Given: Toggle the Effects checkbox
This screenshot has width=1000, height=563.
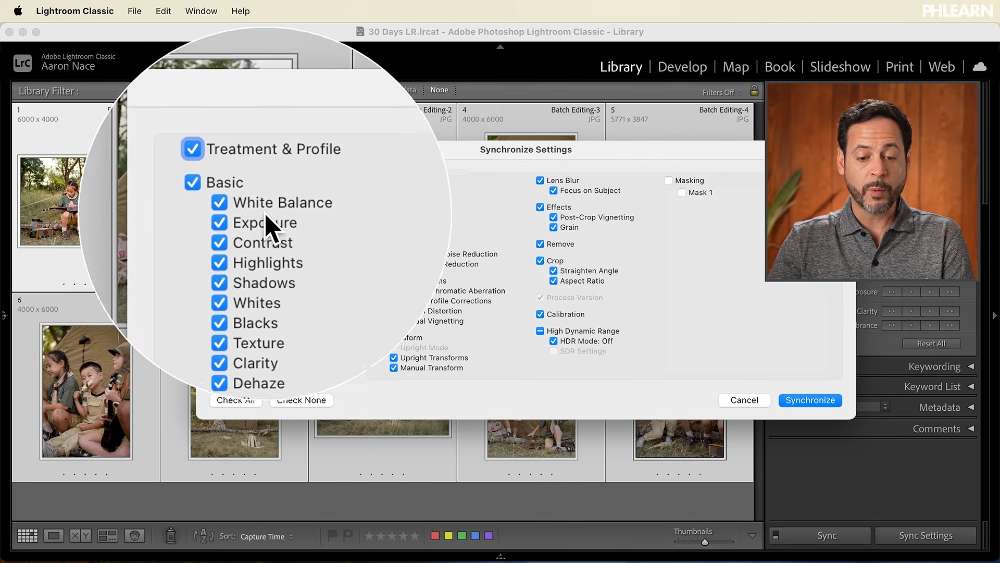Looking at the screenshot, I should (540, 207).
